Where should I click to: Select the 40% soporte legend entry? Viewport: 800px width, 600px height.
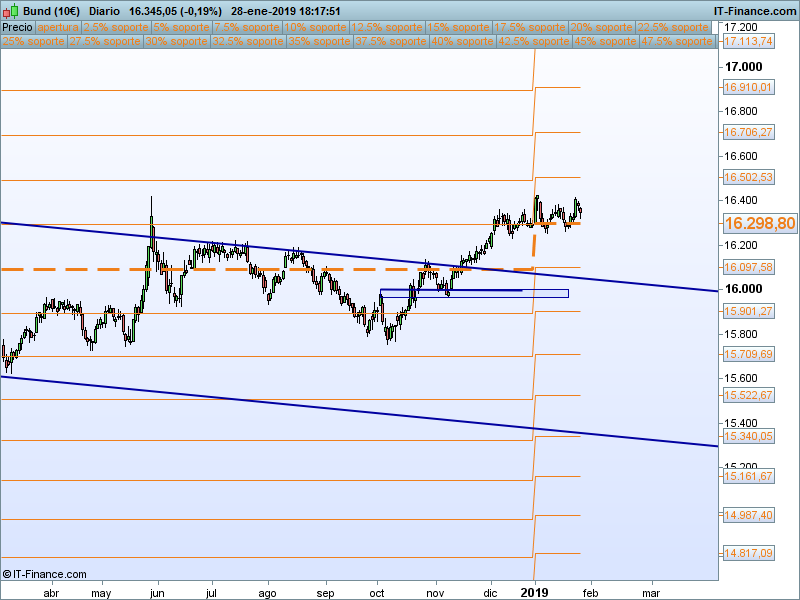[x=461, y=42]
